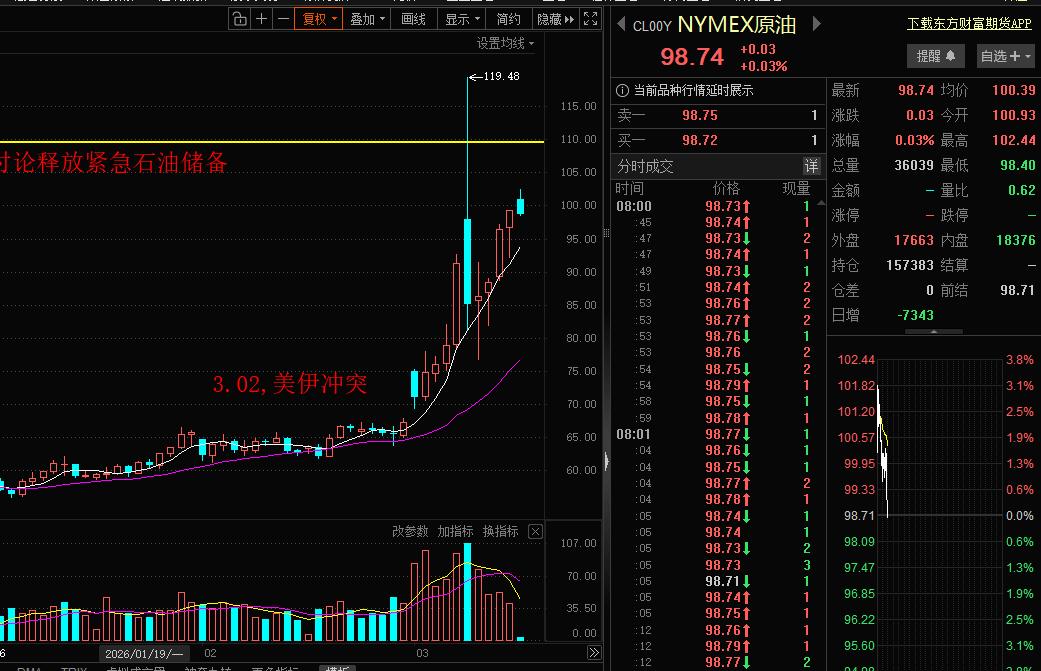The height and width of the screenshot is (671, 1041).
Task: Select the 画线 drawing tool button
Action: pyautogui.click(x=414, y=19)
